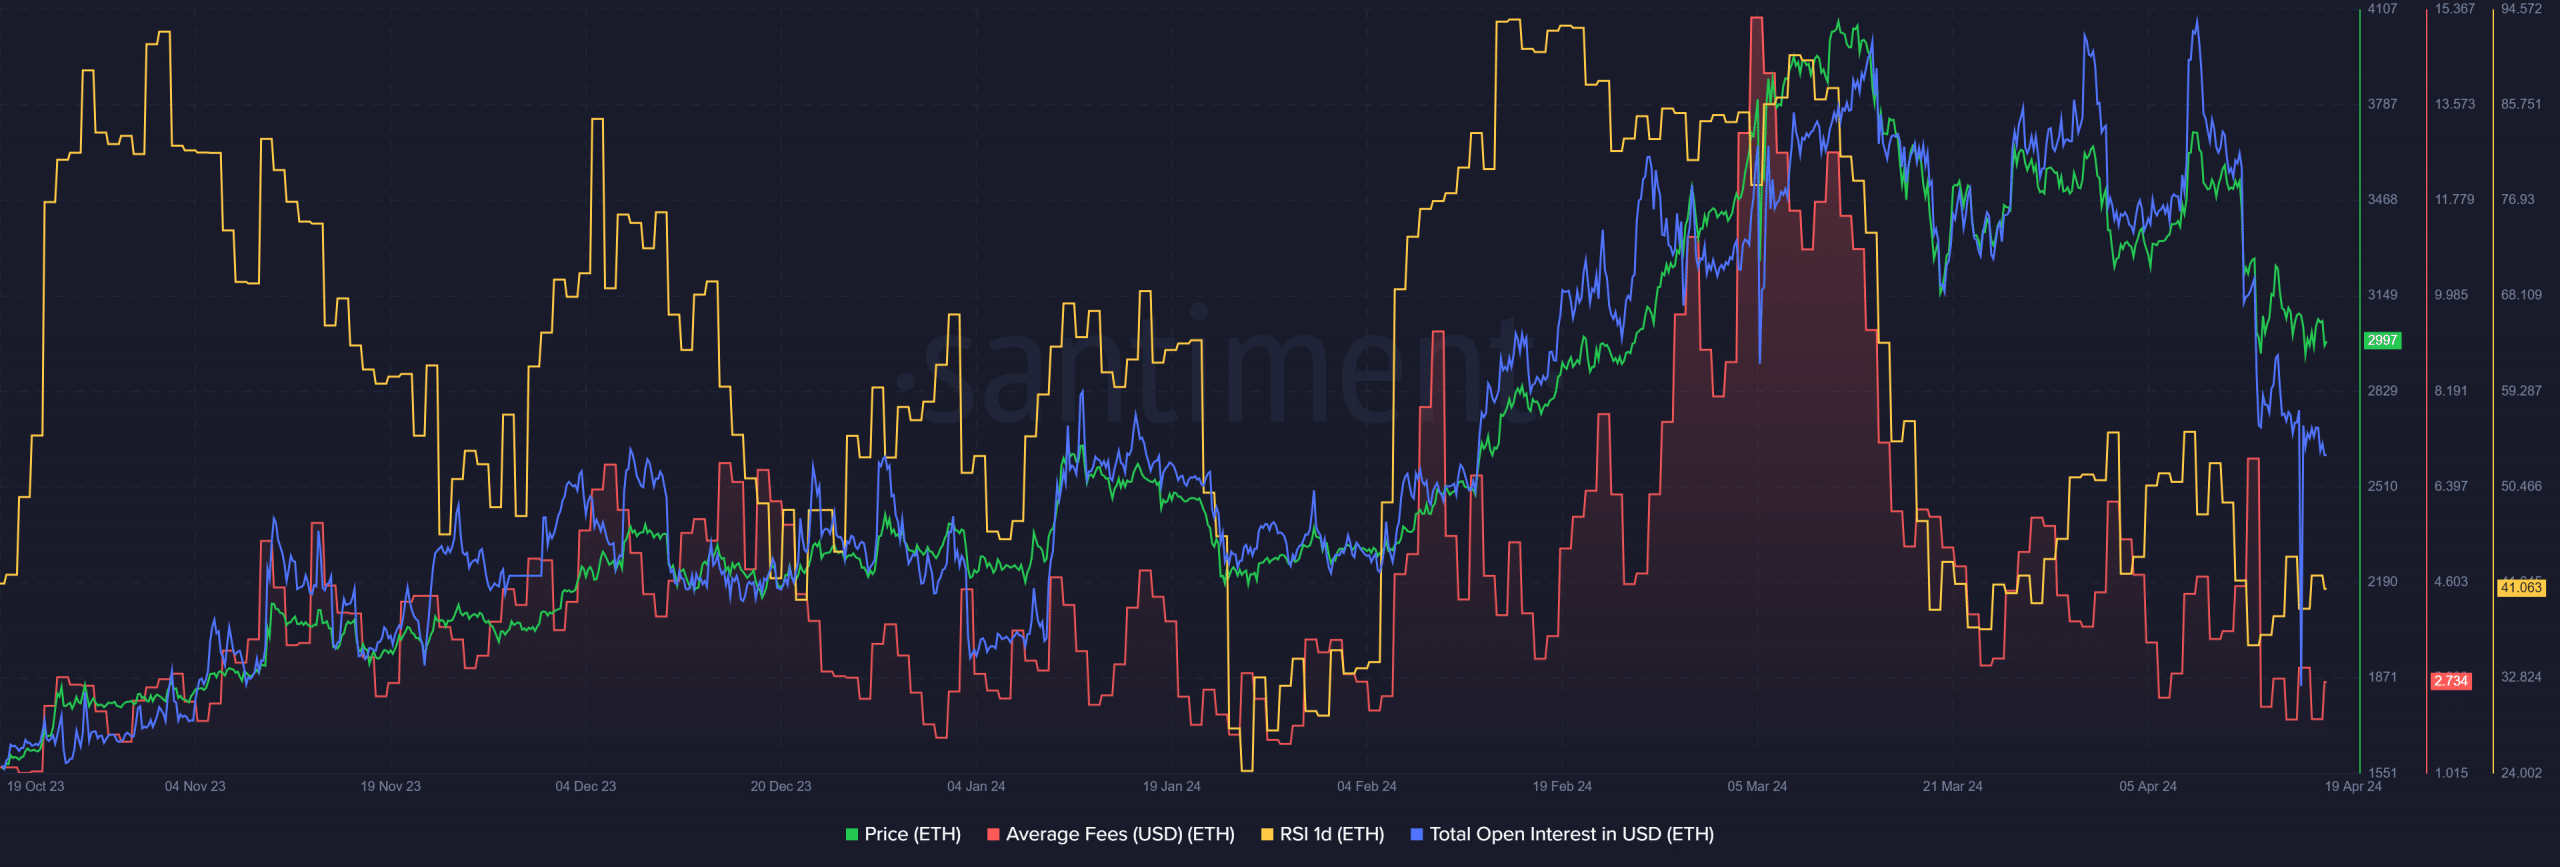Click the 94.572 RSI axis value
Image resolution: width=2560 pixels, height=867 pixels.
2521,9
